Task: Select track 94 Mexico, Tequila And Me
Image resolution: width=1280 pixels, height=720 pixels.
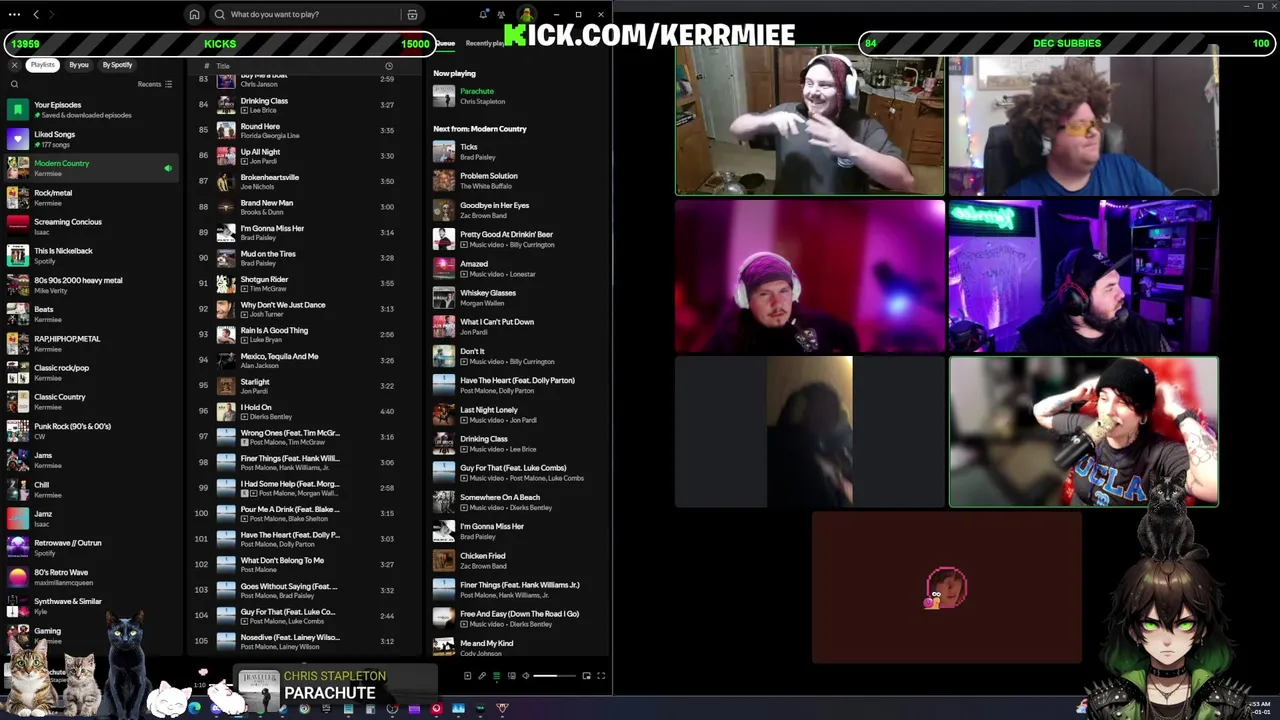Action: coord(304,360)
